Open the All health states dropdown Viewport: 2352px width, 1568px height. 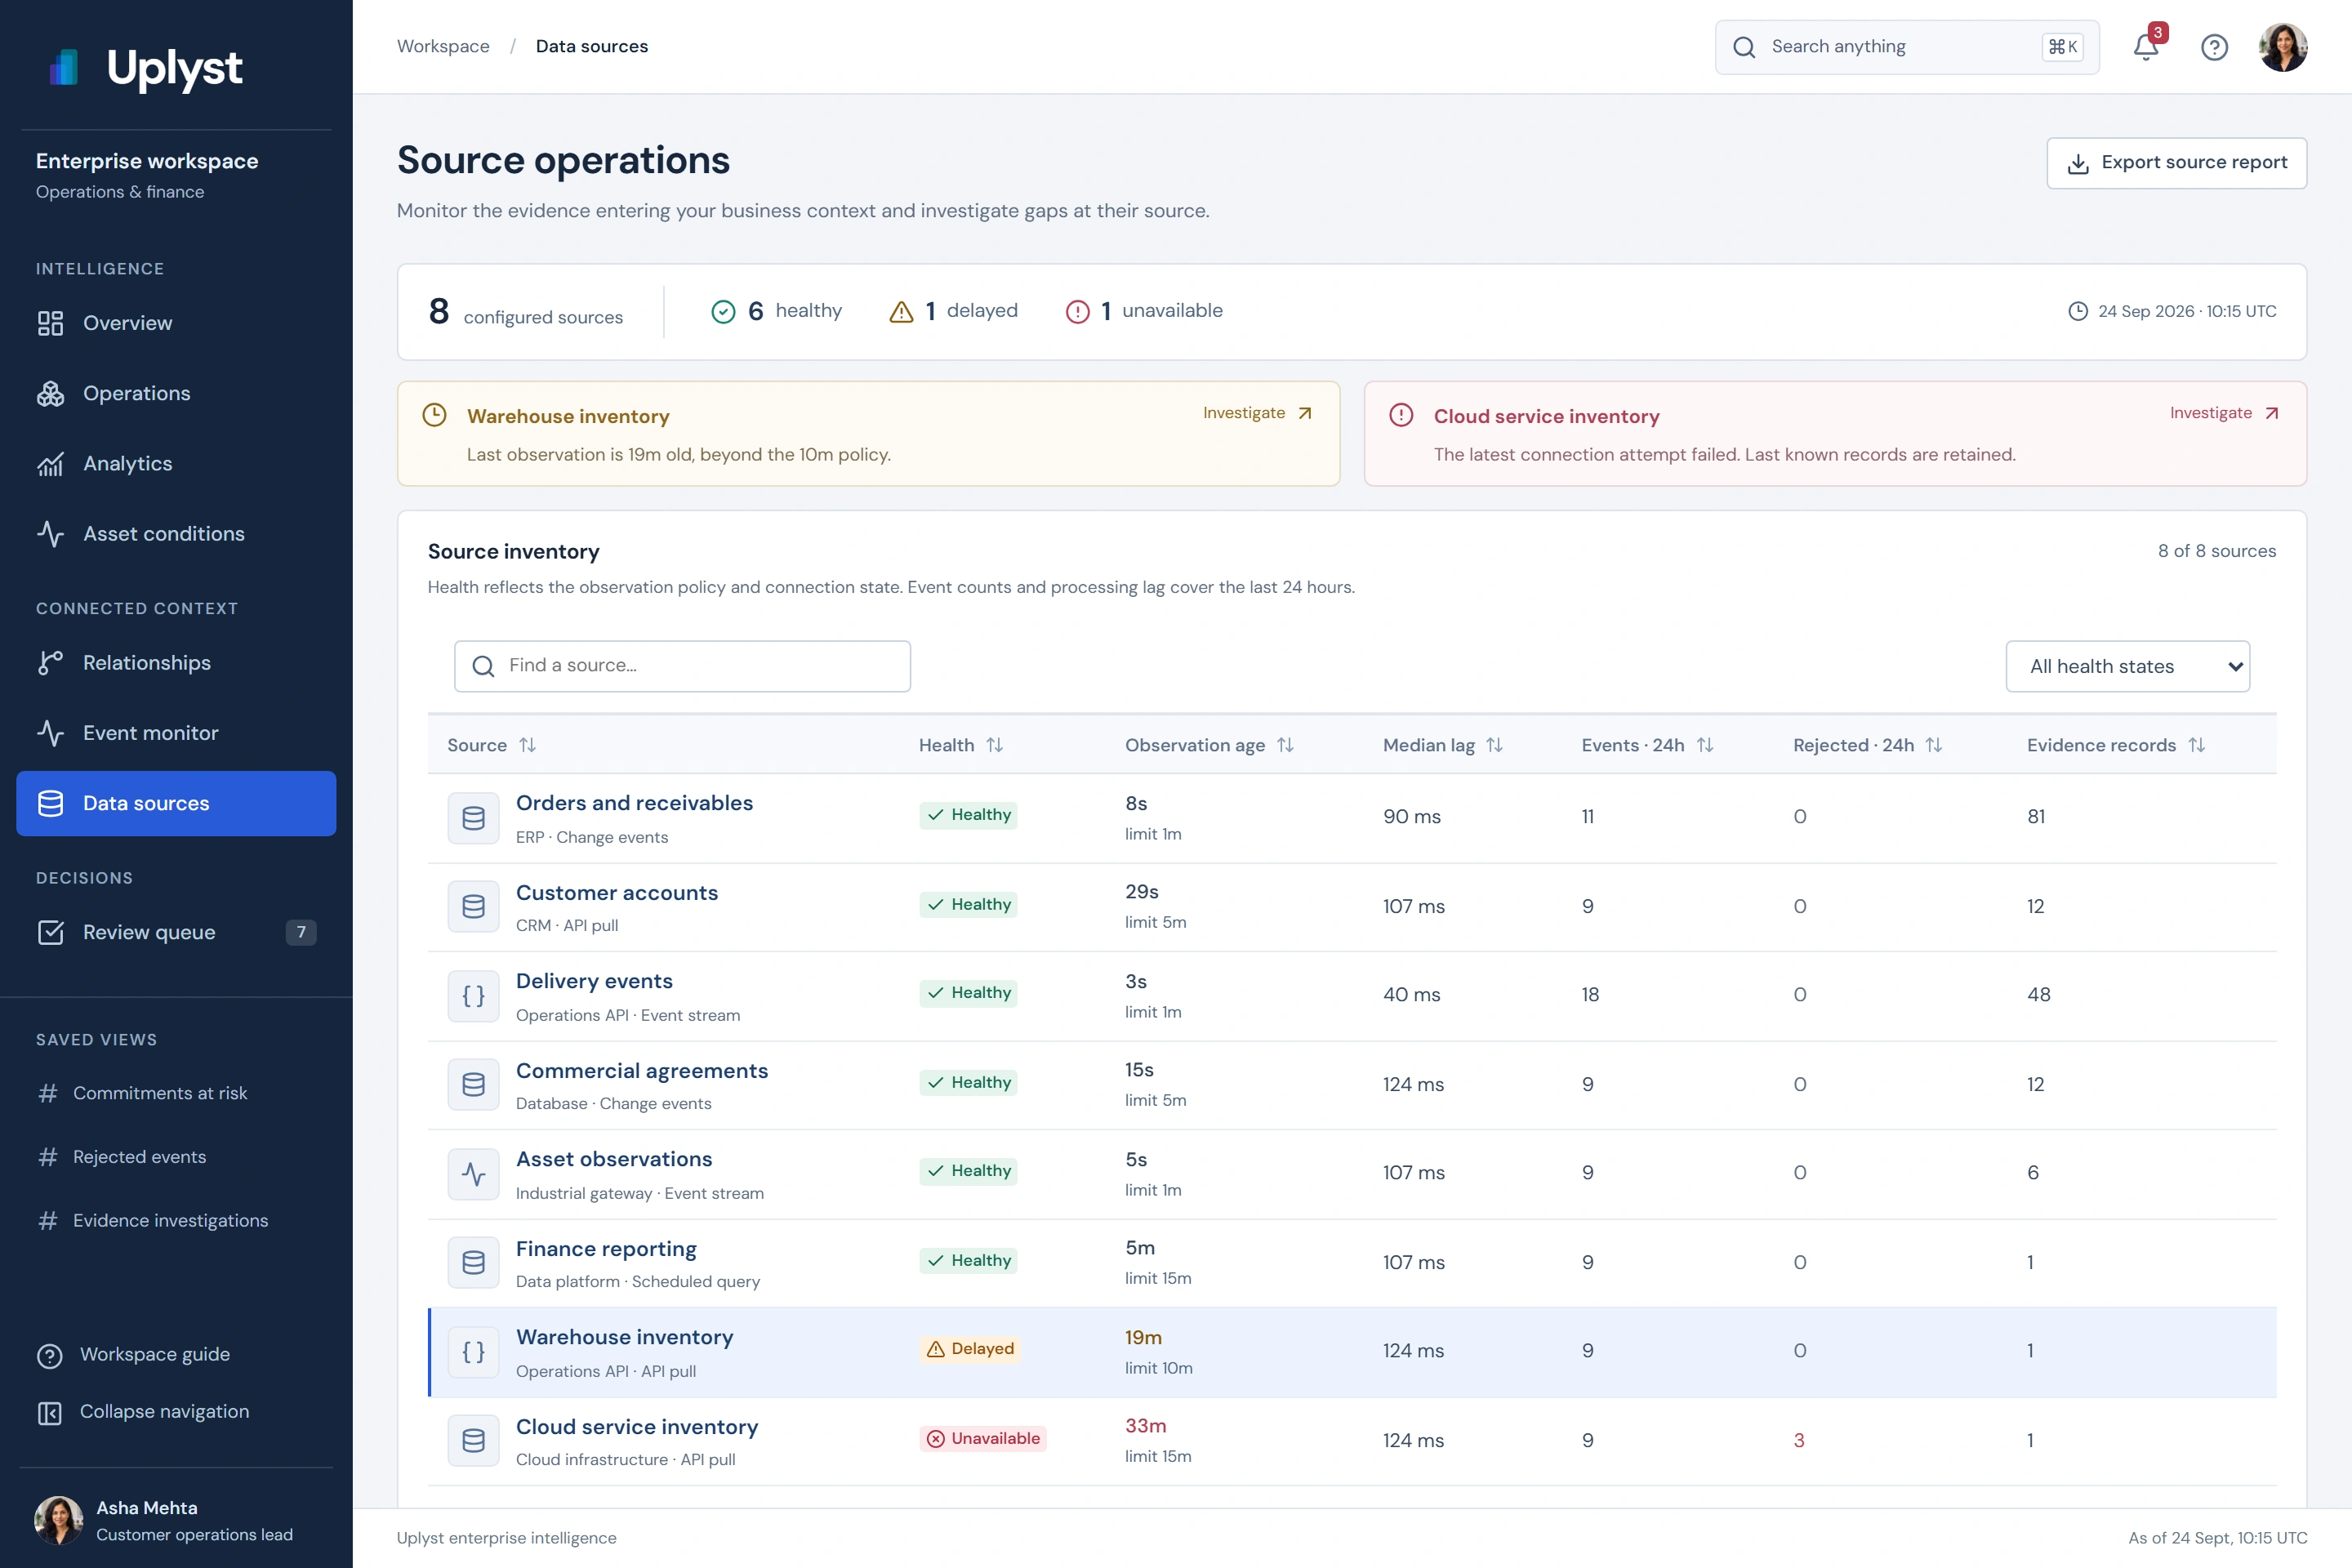pyautogui.click(x=2127, y=666)
